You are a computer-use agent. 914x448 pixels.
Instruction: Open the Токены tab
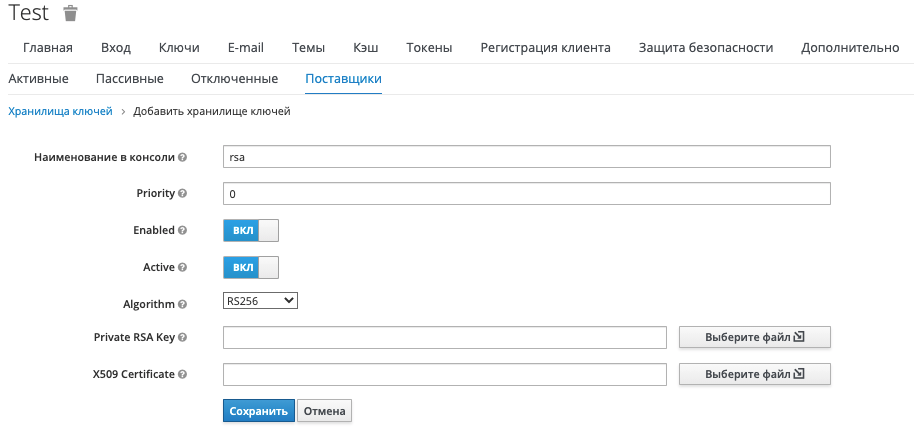tap(429, 47)
